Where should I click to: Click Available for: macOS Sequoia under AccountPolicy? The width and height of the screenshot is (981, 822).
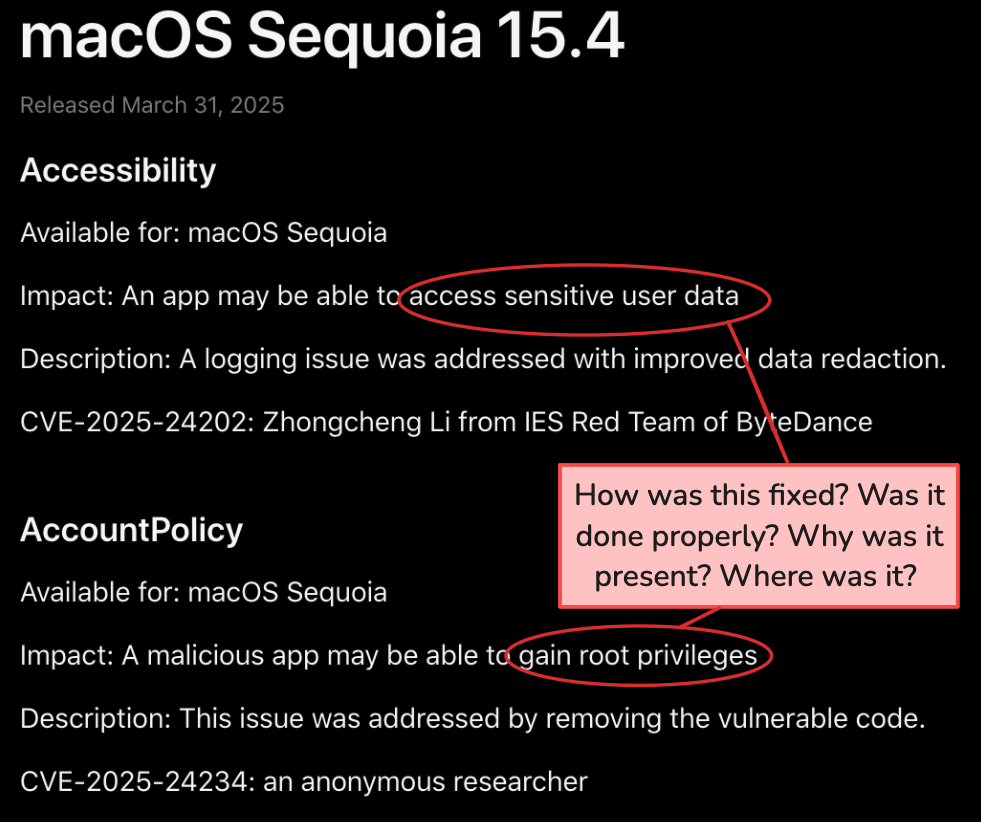[x=203, y=592]
